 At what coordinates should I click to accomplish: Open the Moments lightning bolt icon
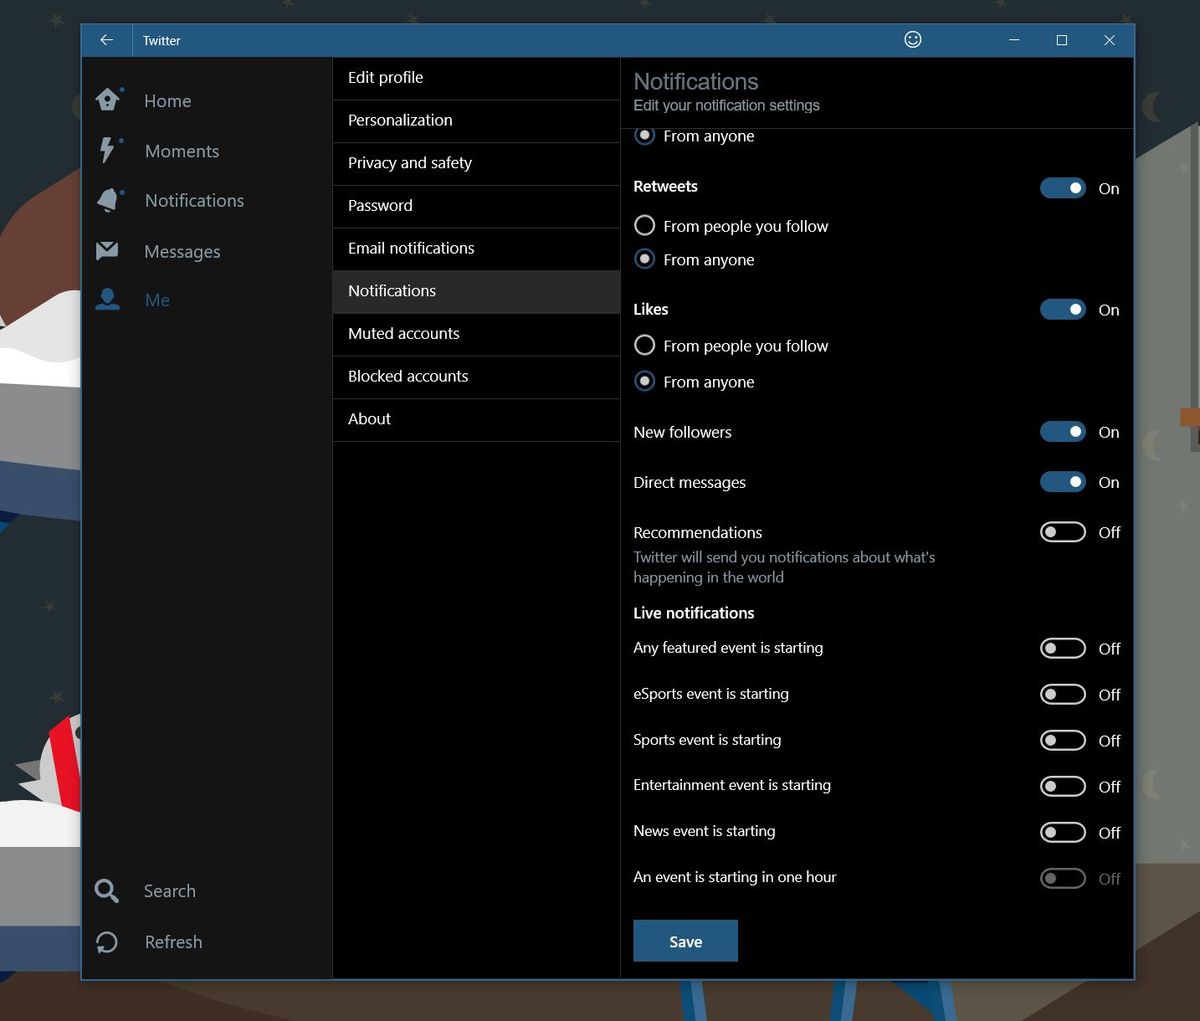(x=107, y=150)
